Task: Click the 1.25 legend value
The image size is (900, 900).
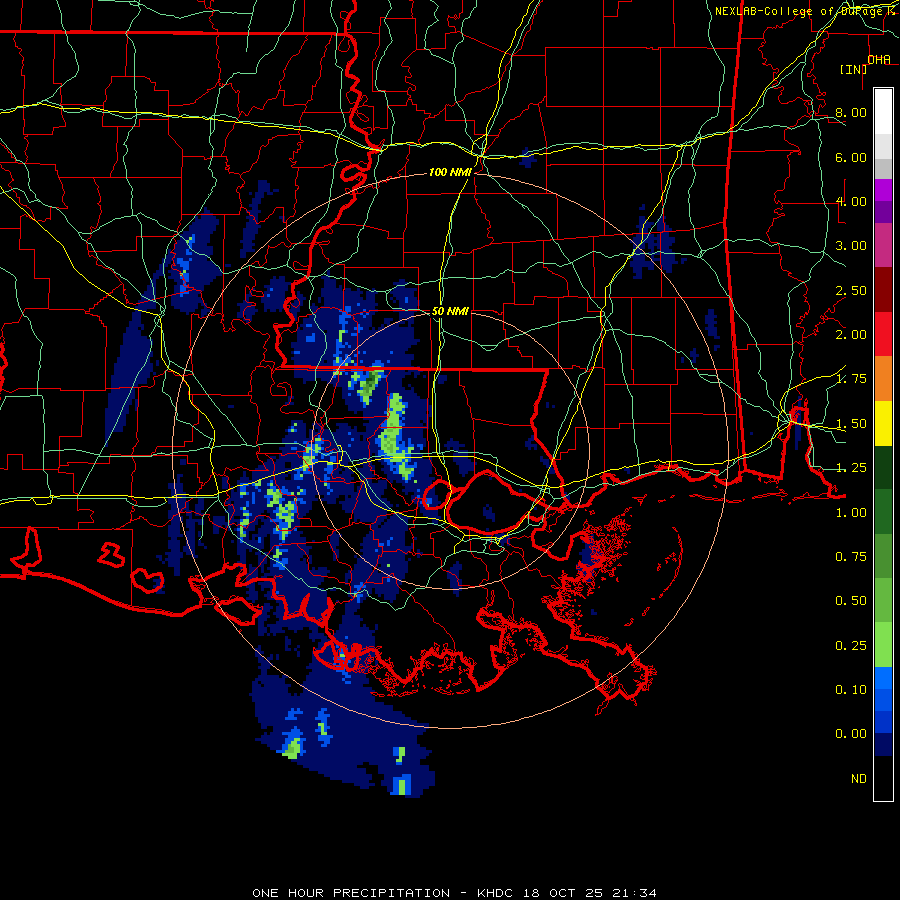Action: coord(851,468)
